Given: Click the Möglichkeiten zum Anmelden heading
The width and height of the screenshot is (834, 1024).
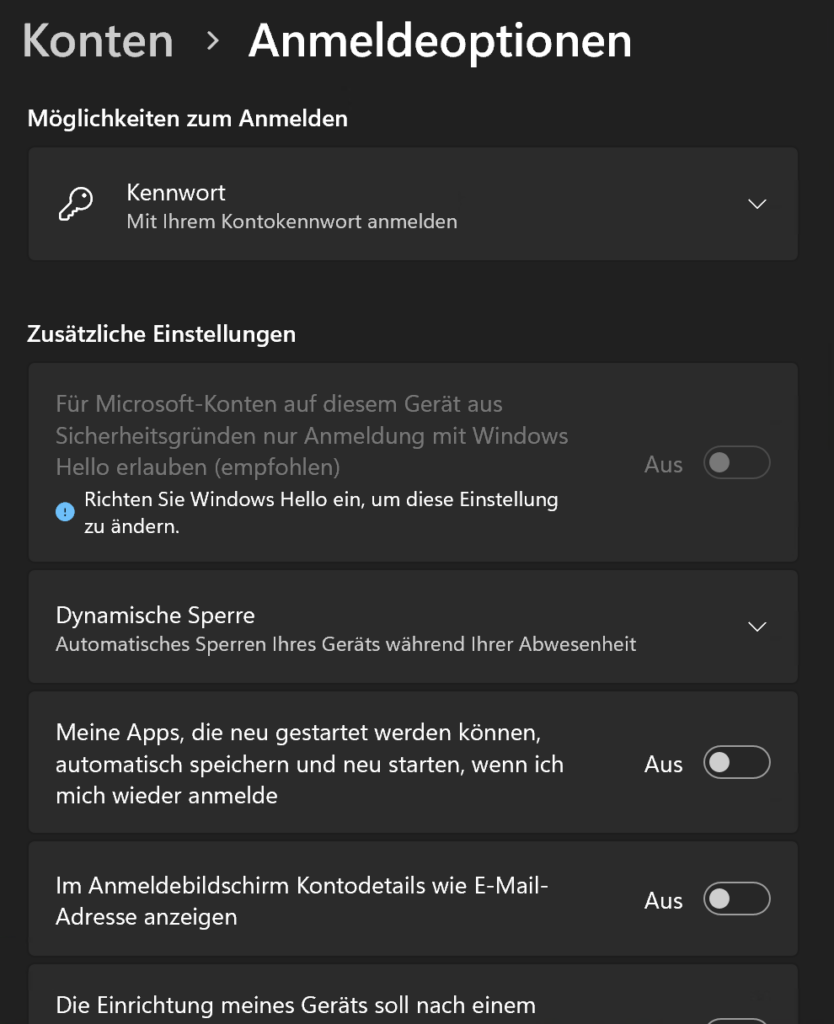Looking at the screenshot, I should (187, 118).
